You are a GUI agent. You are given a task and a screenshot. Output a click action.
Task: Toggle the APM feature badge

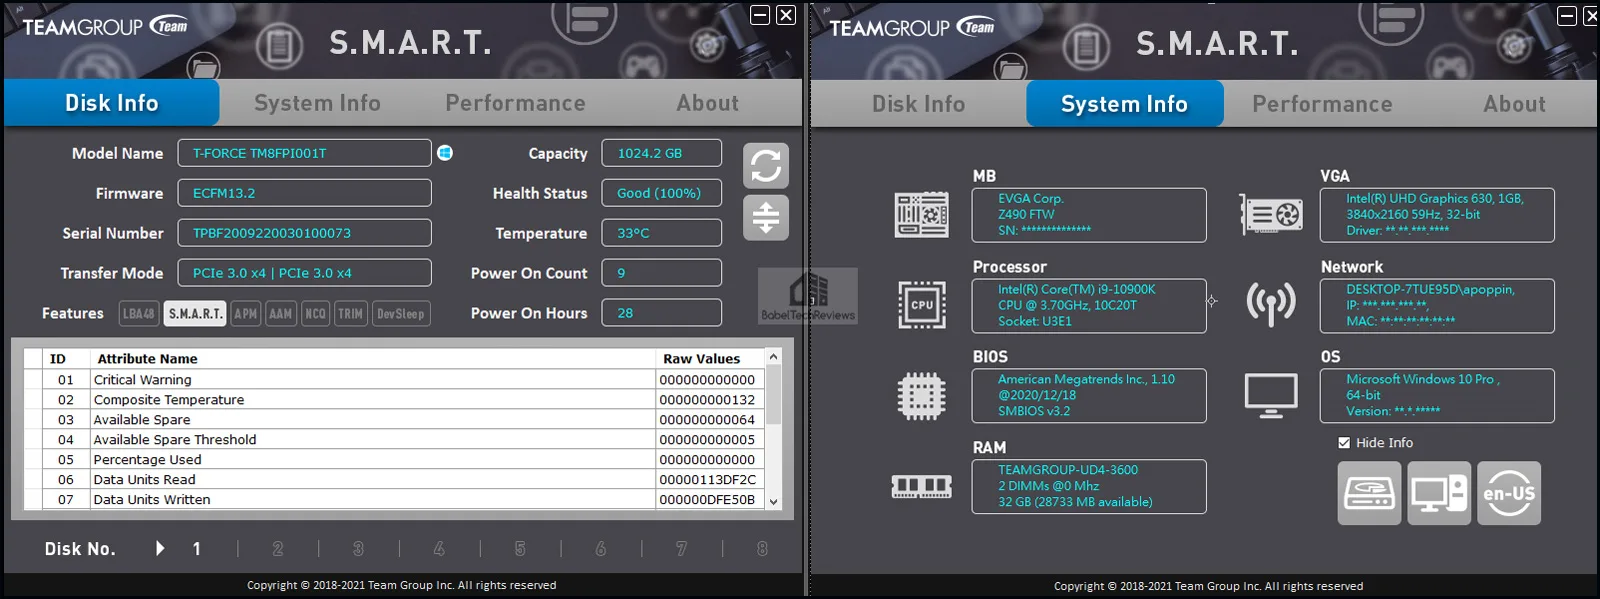pyautogui.click(x=245, y=314)
